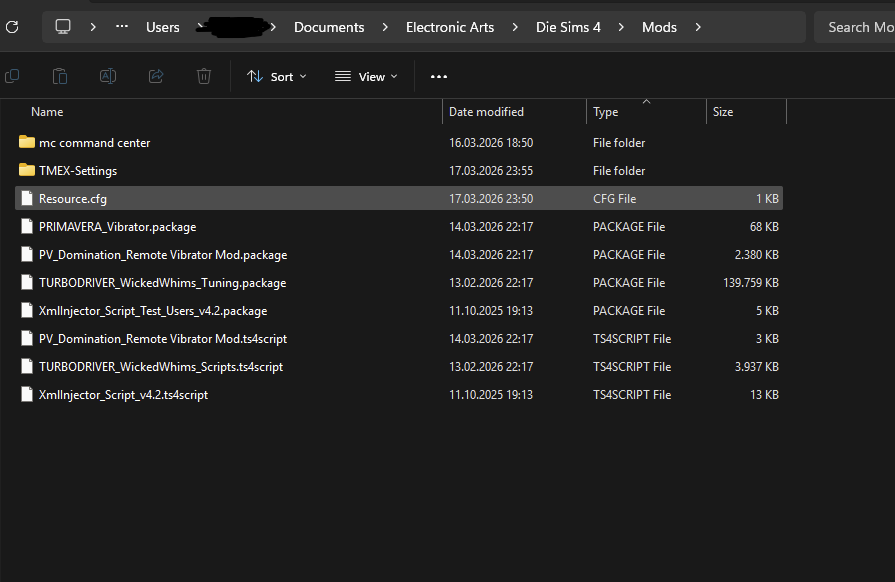This screenshot has width=895, height=582.
Task: Click the CFG File type cell
Action: pyautogui.click(x=615, y=199)
